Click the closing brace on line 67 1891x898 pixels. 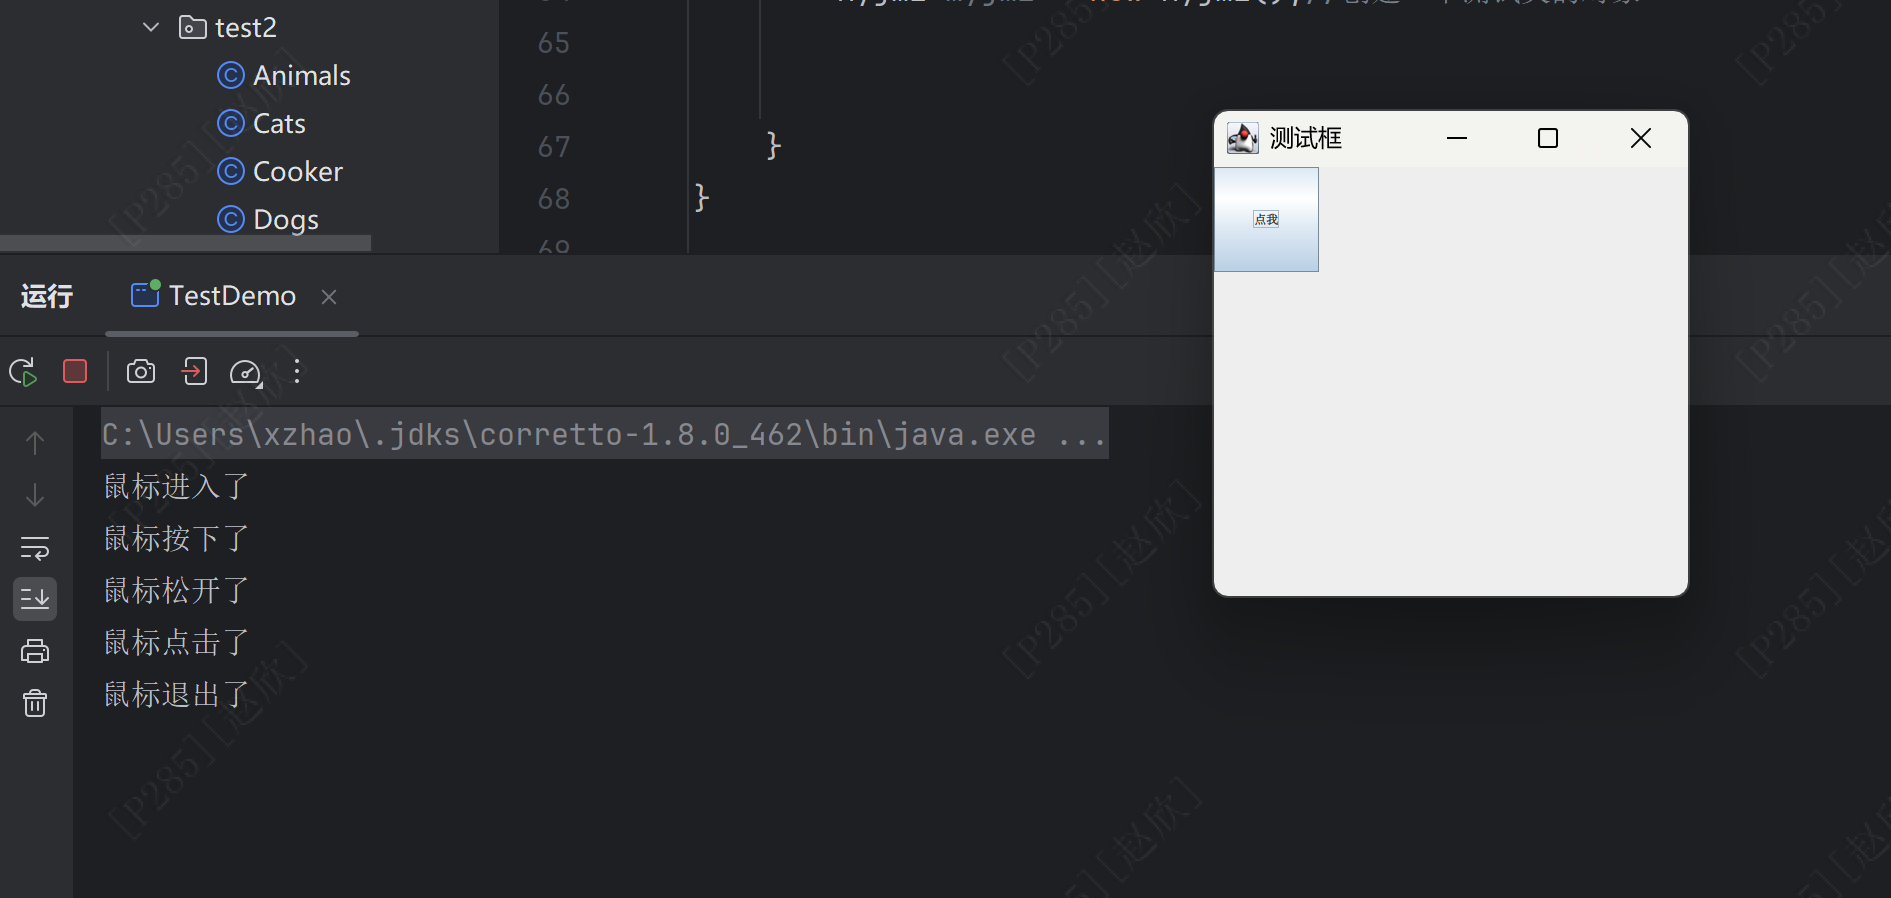(x=773, y=146)
